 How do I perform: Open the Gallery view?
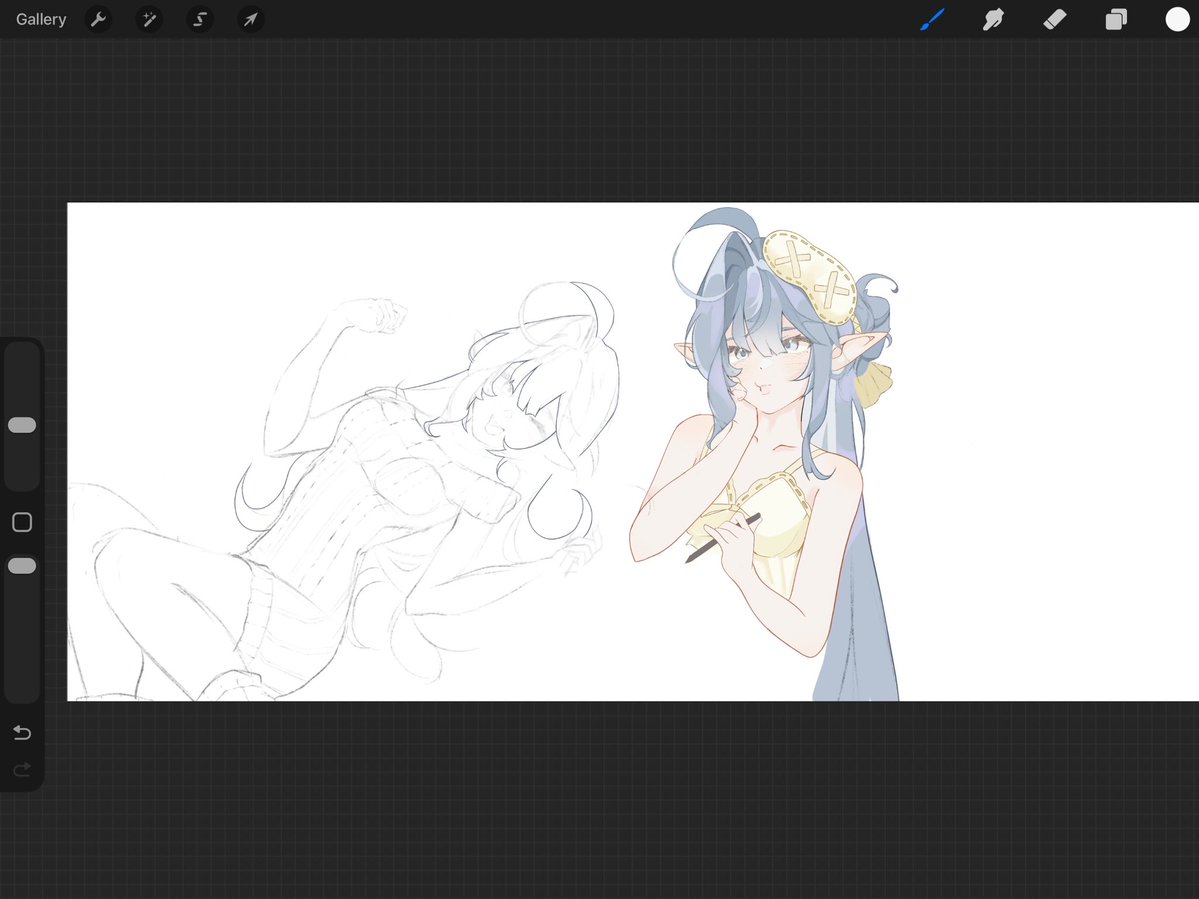41,19
